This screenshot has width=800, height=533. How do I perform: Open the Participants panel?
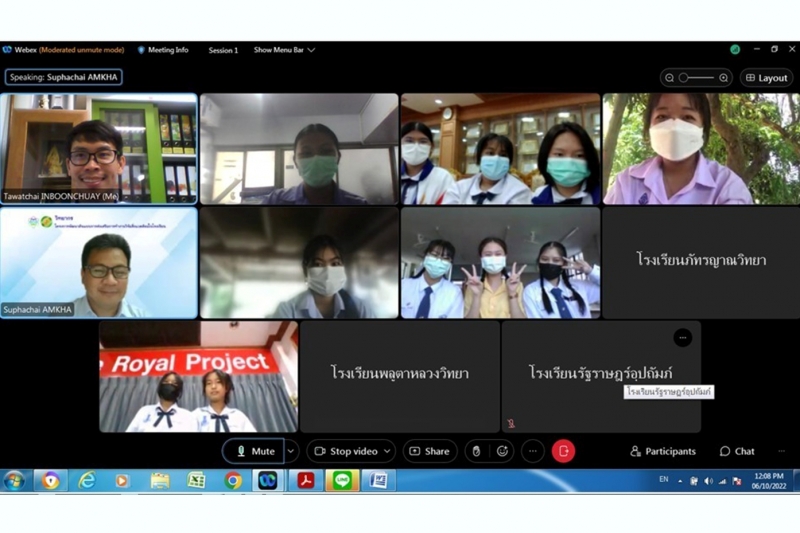click(662, 451)
